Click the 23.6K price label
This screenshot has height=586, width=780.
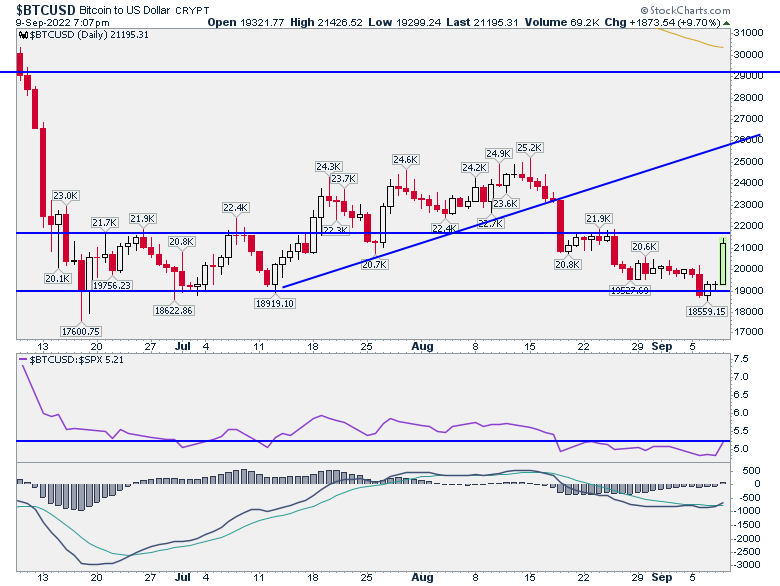click(x=506, y=203)
